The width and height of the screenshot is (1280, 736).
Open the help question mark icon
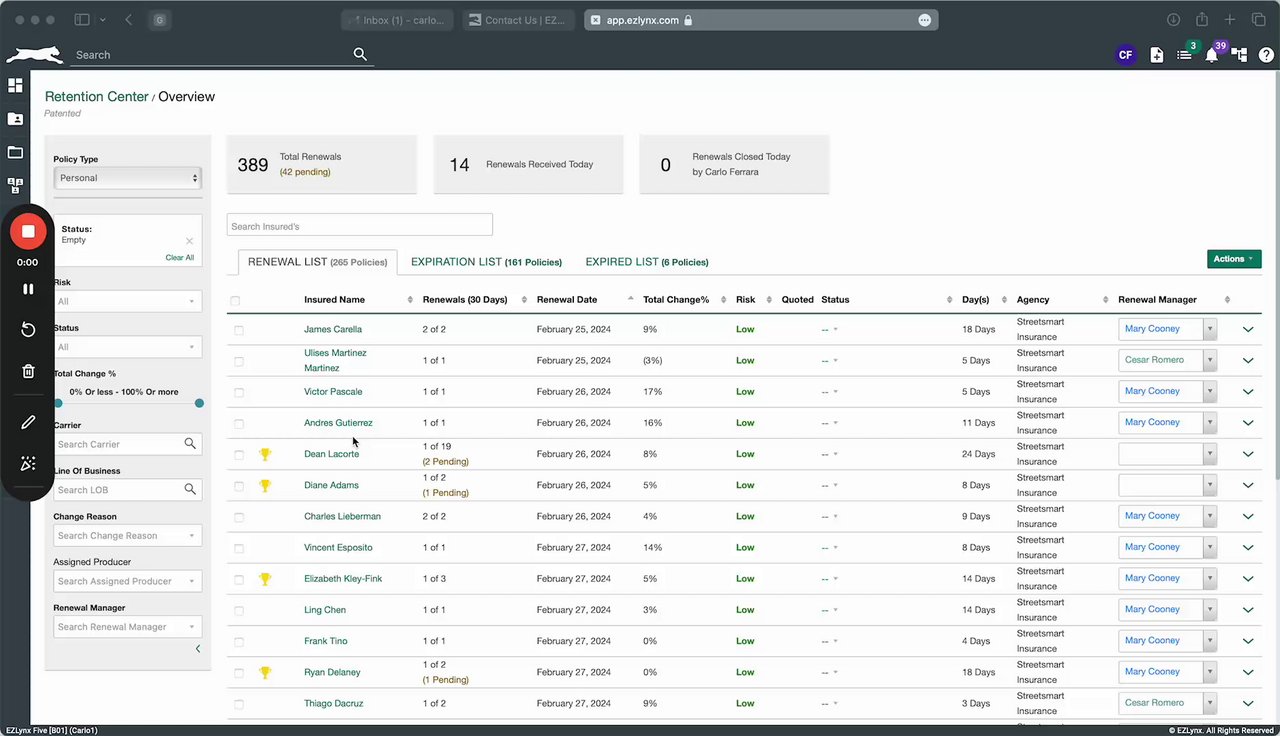(1266, 55)
